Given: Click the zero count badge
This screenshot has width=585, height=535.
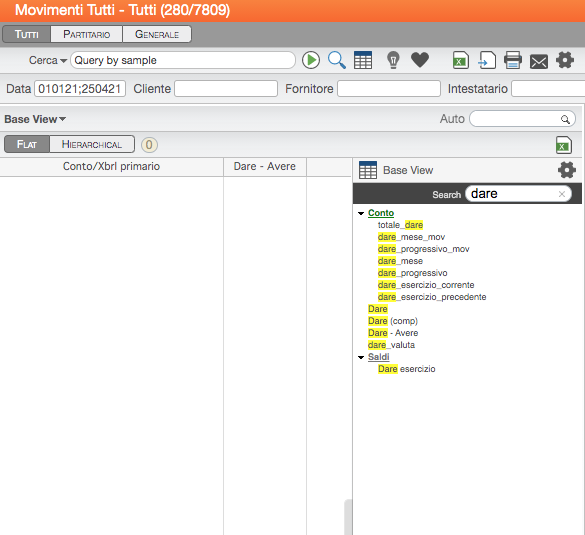Looking at the screenshot, I should coord(149,145).
